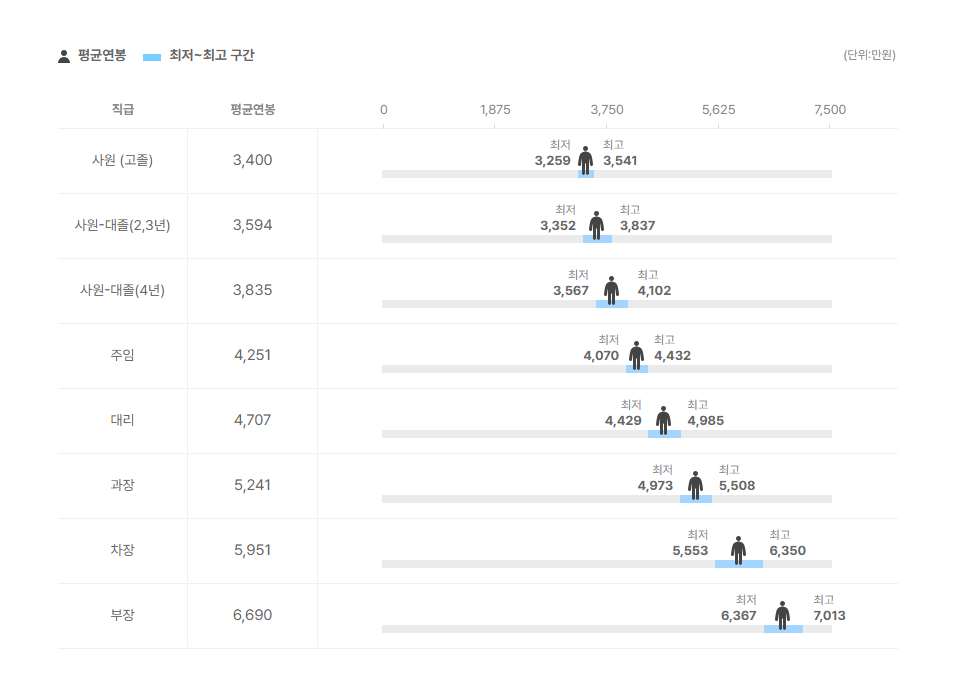
Task: Click the person icon in 주임 row
Action: pos(636,355)
